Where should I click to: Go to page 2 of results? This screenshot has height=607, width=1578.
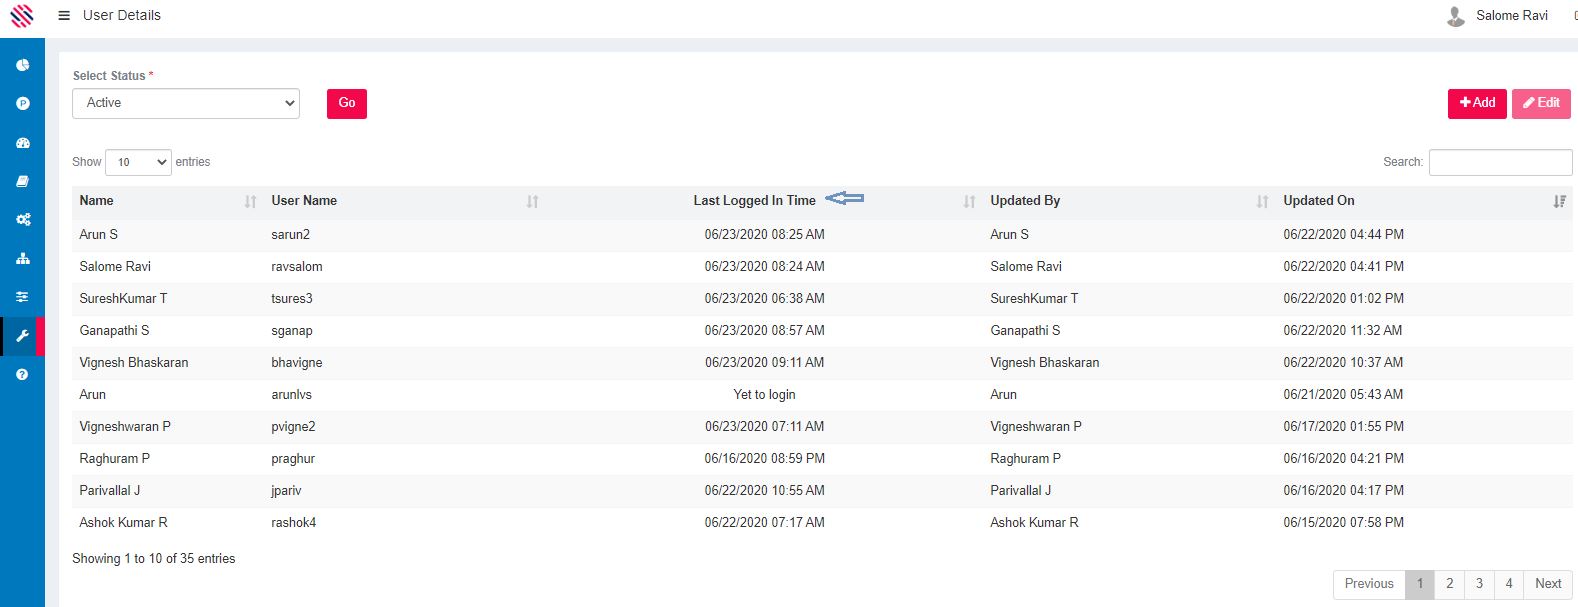[1449, 584]
